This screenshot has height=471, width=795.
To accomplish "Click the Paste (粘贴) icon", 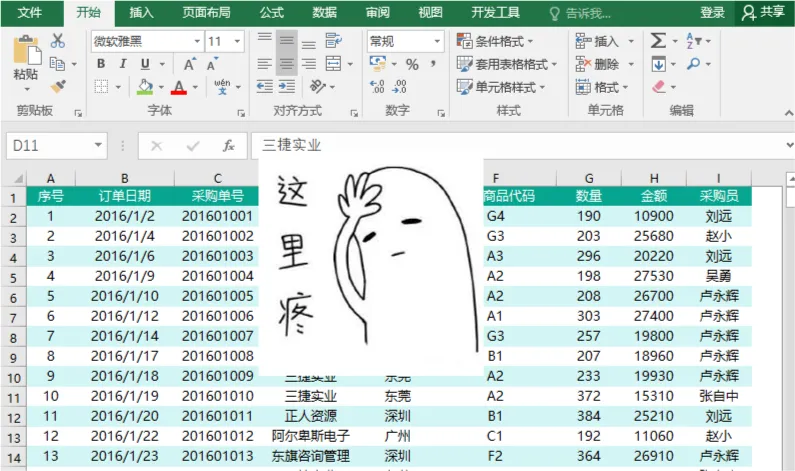I will [x=26, y=50].
